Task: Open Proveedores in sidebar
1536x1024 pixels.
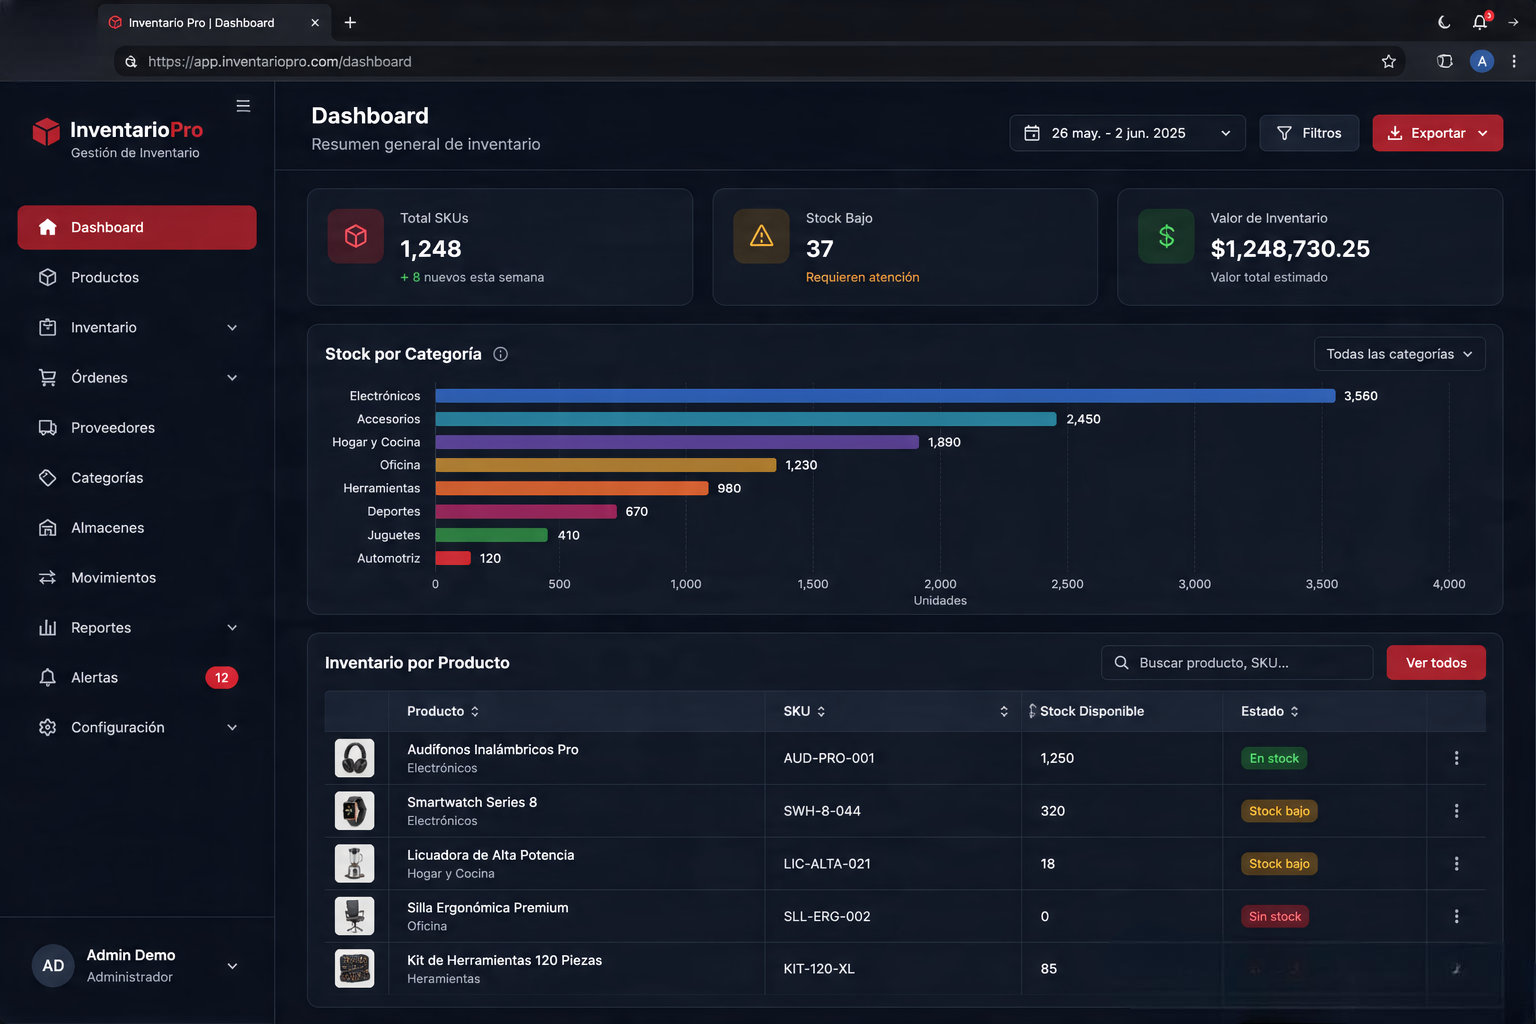Action: [137, 427]
